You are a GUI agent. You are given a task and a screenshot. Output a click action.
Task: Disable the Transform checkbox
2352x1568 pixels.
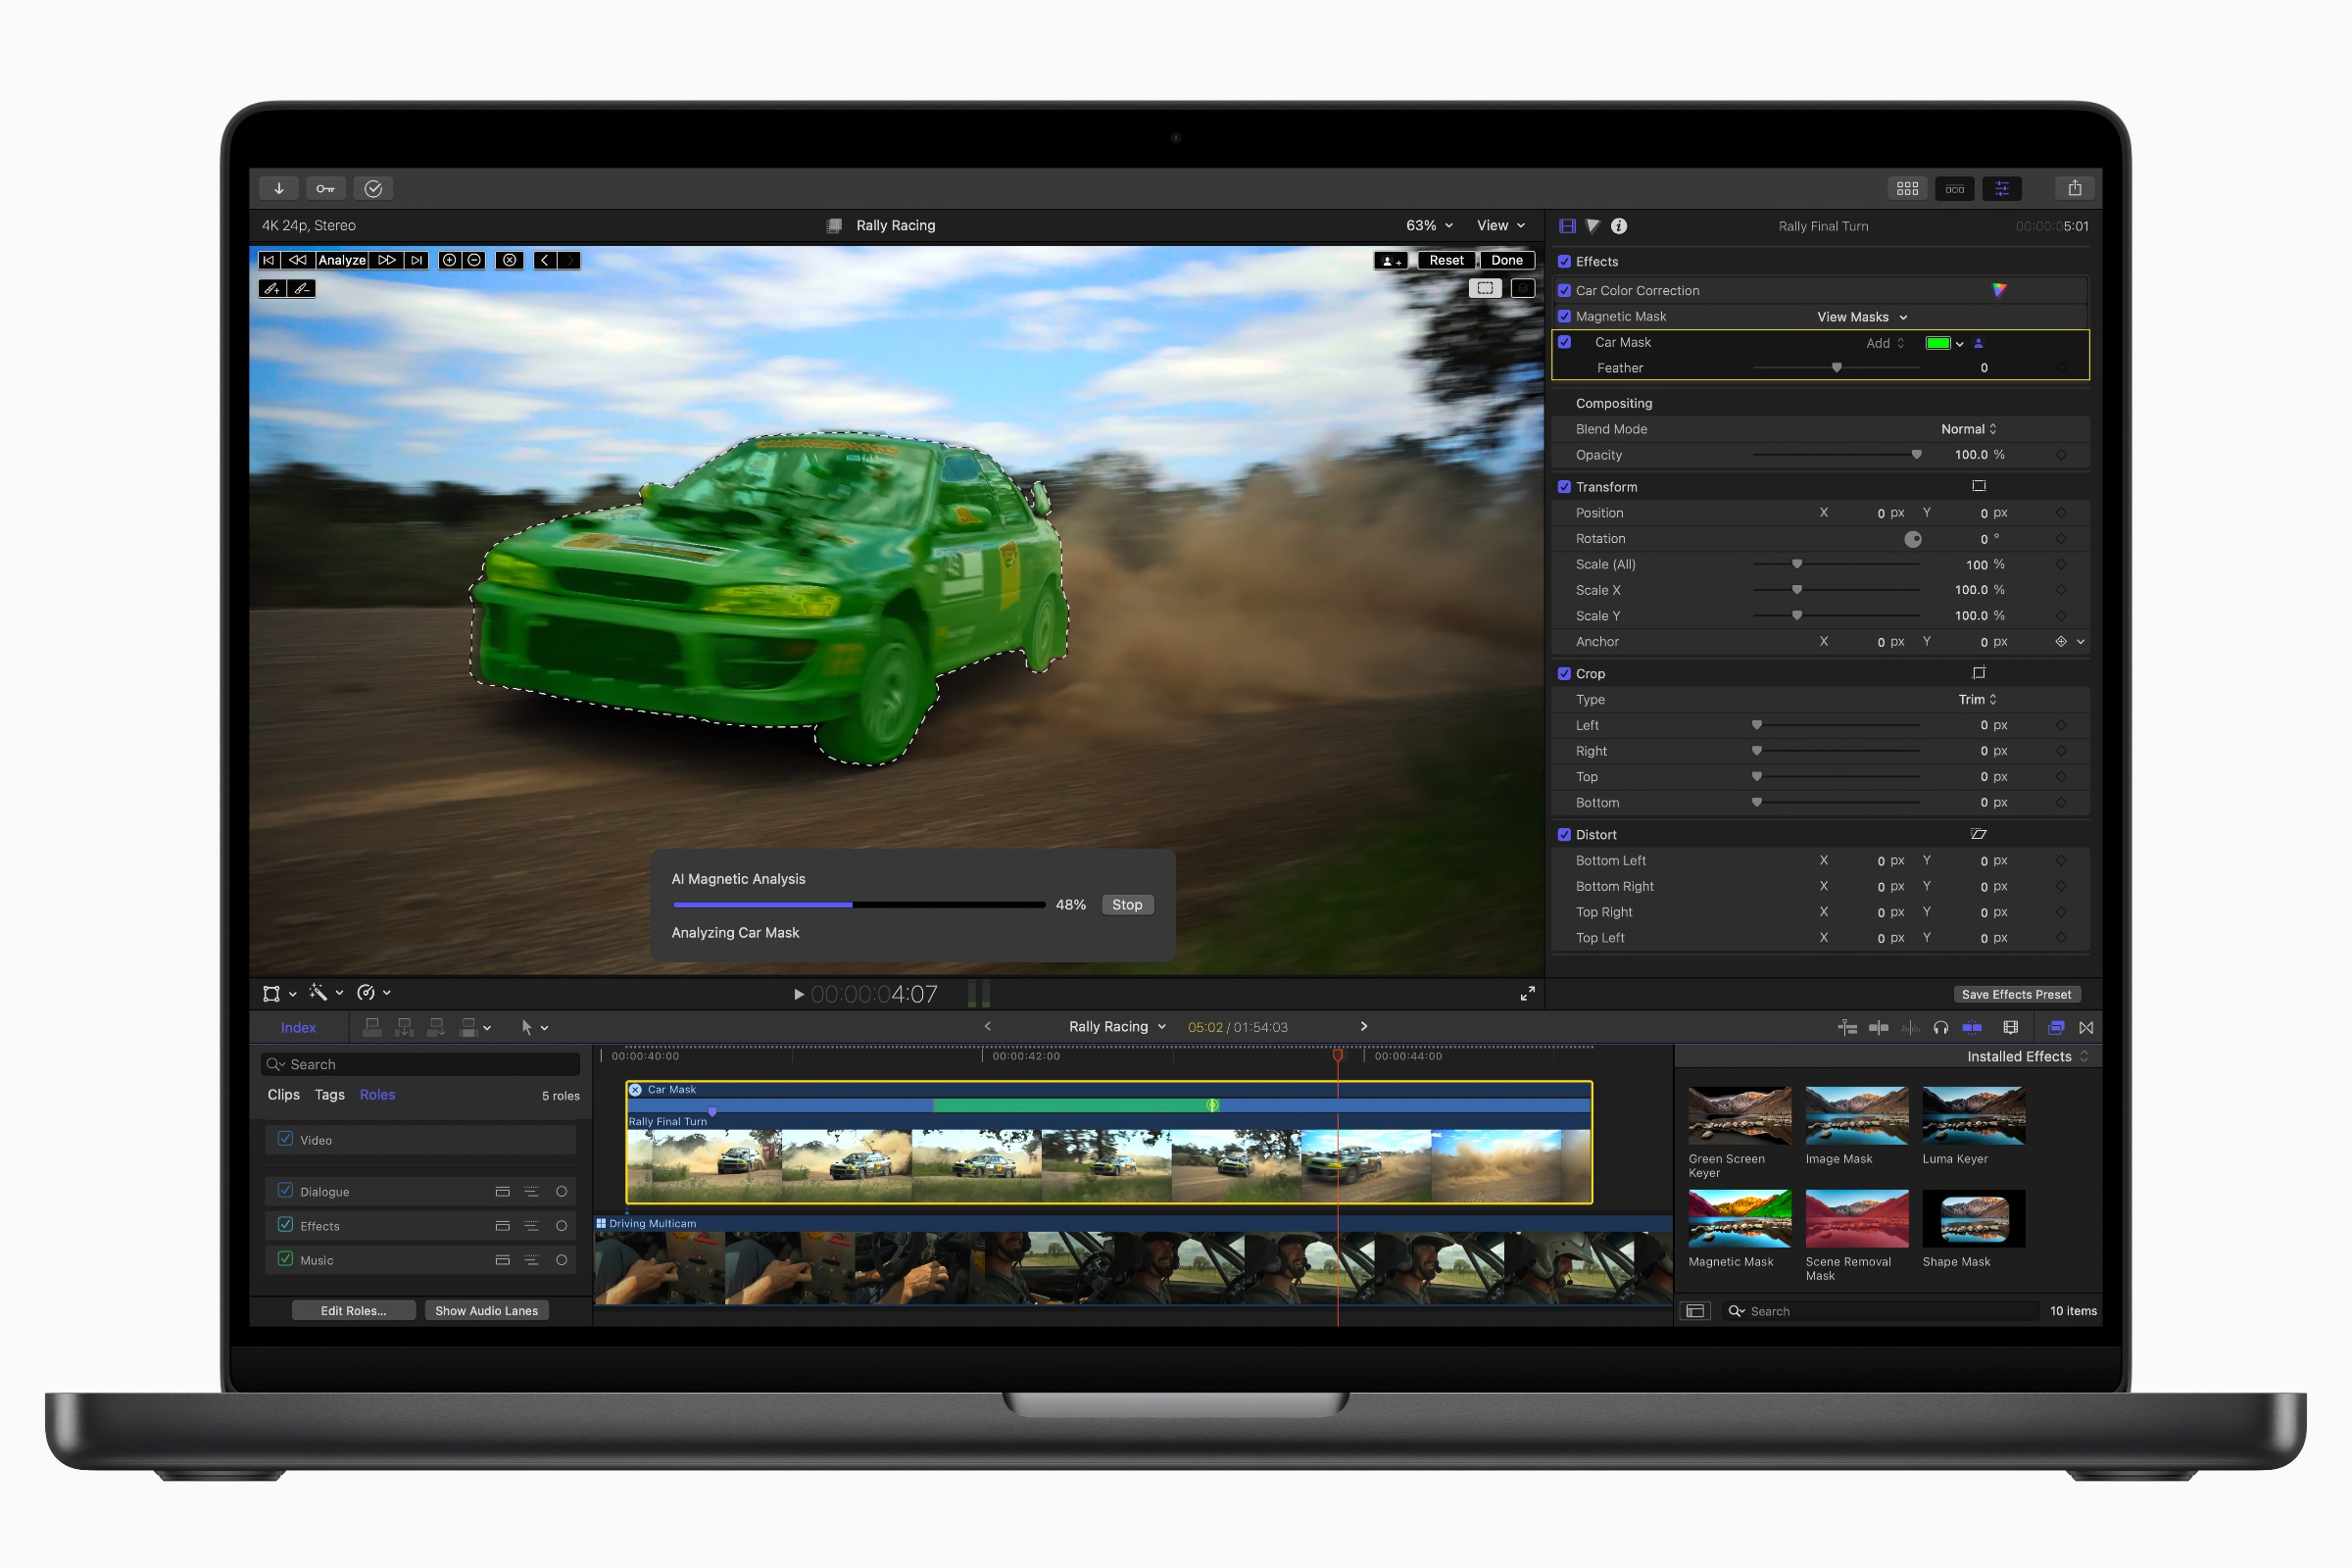click(1565, 487)
